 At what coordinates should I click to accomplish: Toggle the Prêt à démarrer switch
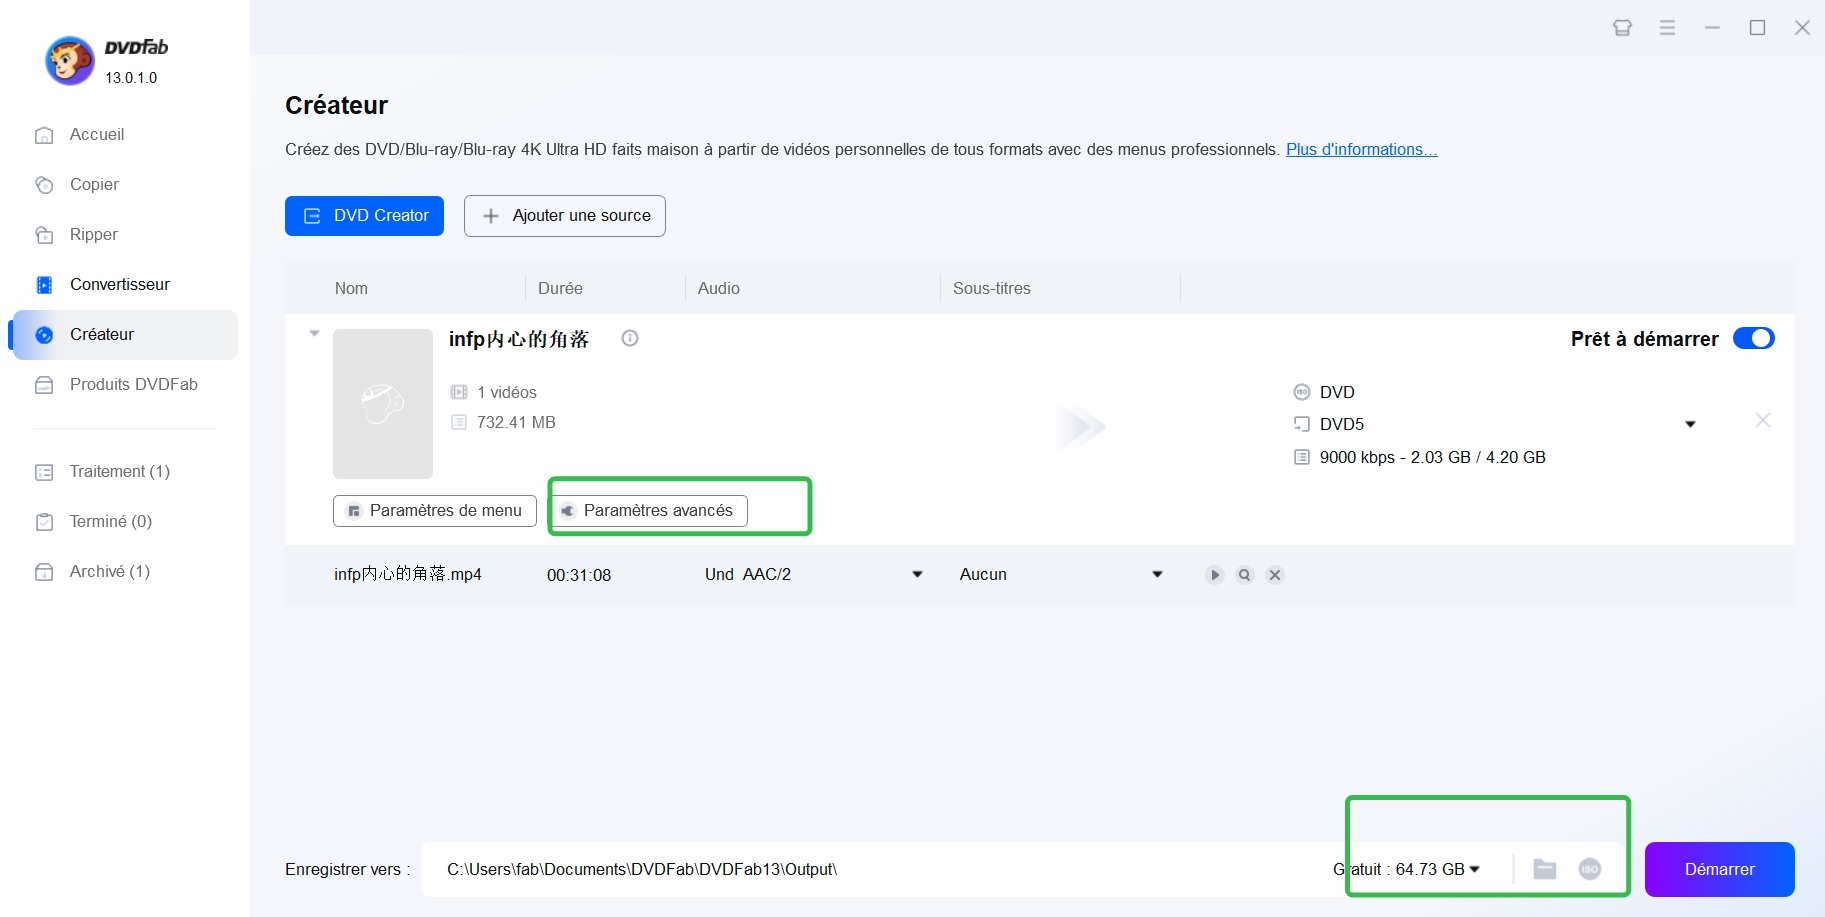coord(1753,339)
